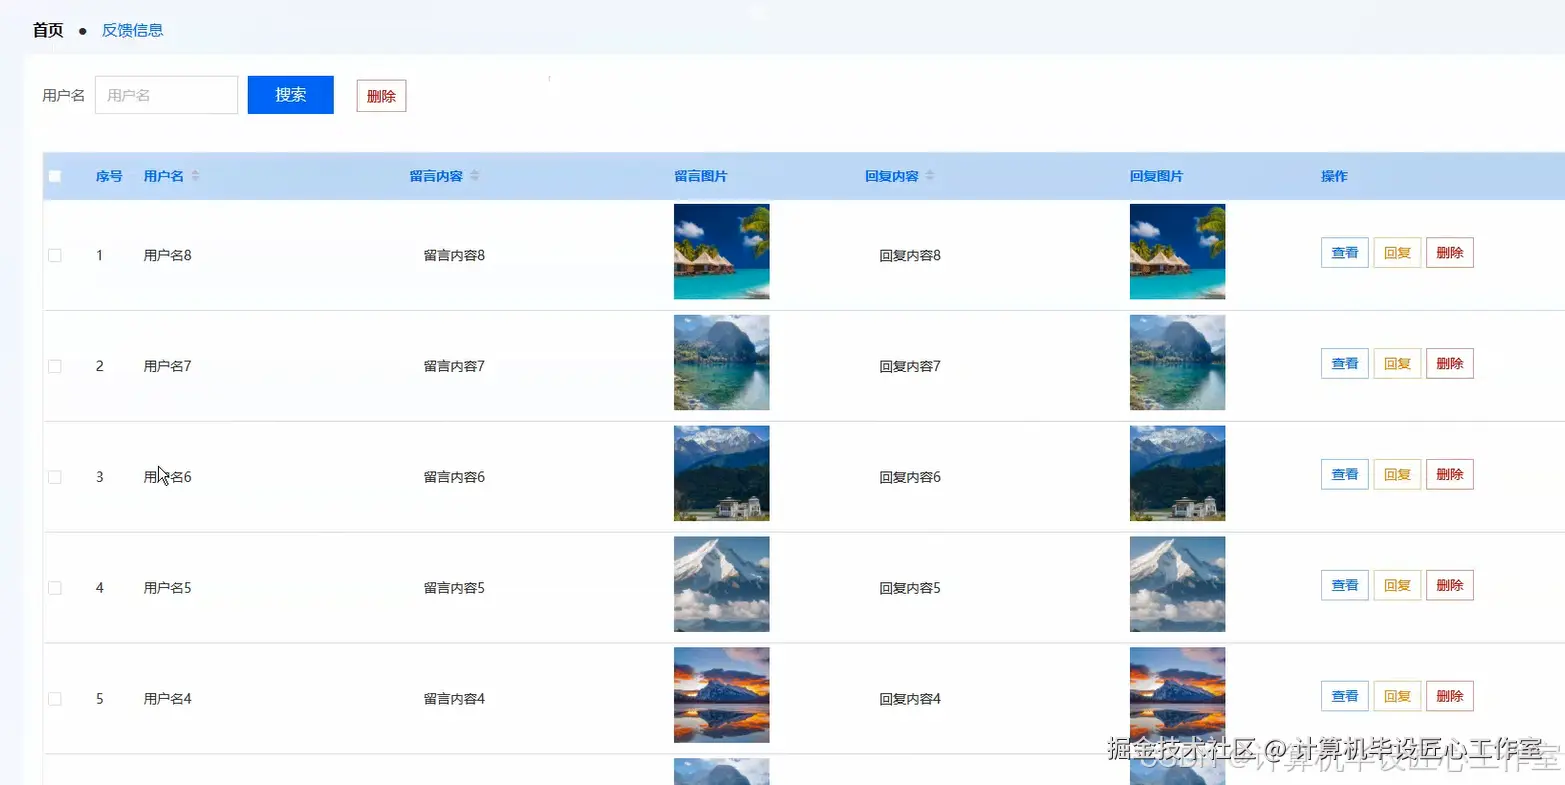1565x785 pixels.
Task: View details with 查看 for 用户名8
Action: coord(1345,253)
